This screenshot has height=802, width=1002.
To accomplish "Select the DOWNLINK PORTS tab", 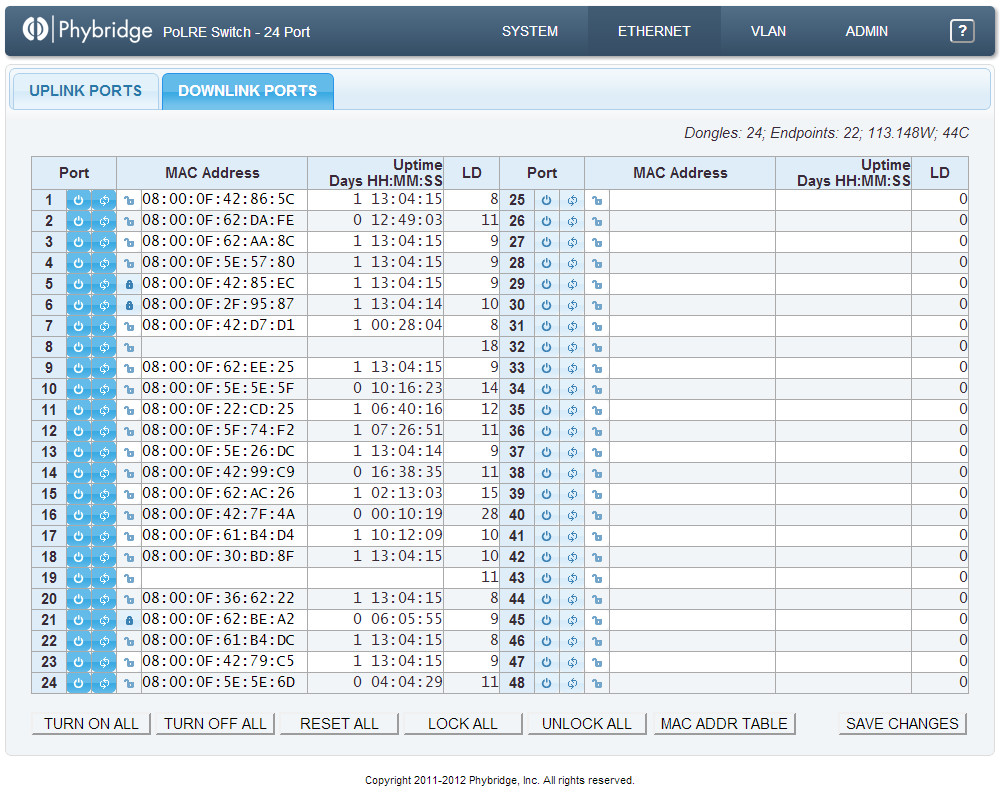I will pyautogui.click(x=247, y=91).
